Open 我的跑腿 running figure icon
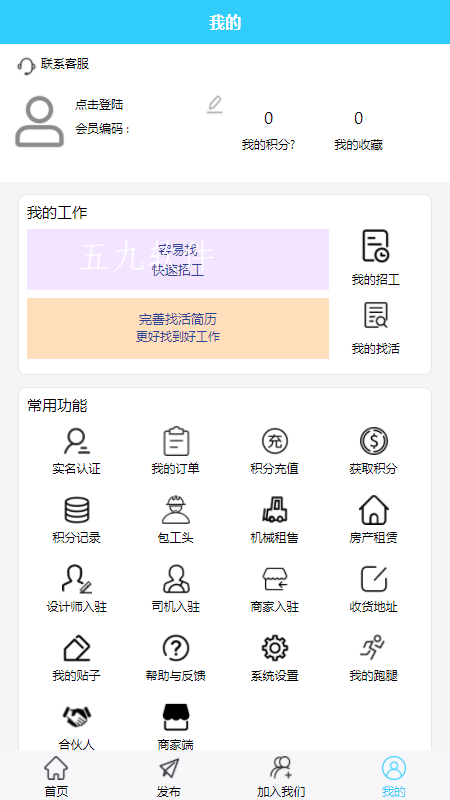This screenshot has height=800, width=450. [x=372, y=647]
